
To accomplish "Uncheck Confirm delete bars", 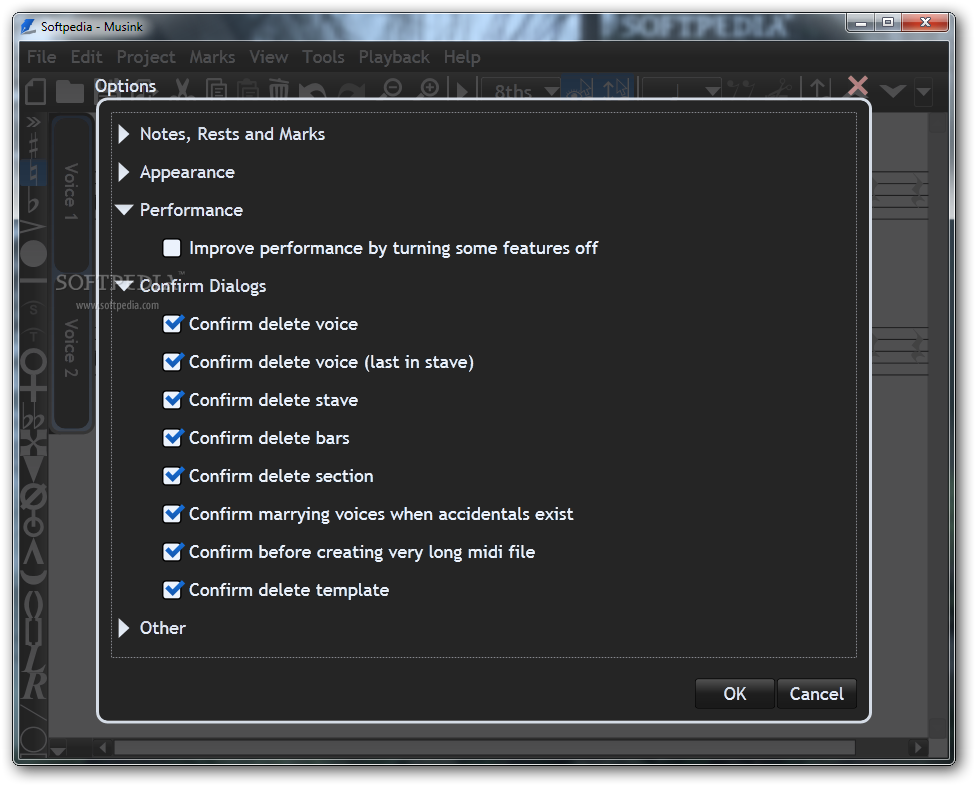I will click(x=172, y=438).
